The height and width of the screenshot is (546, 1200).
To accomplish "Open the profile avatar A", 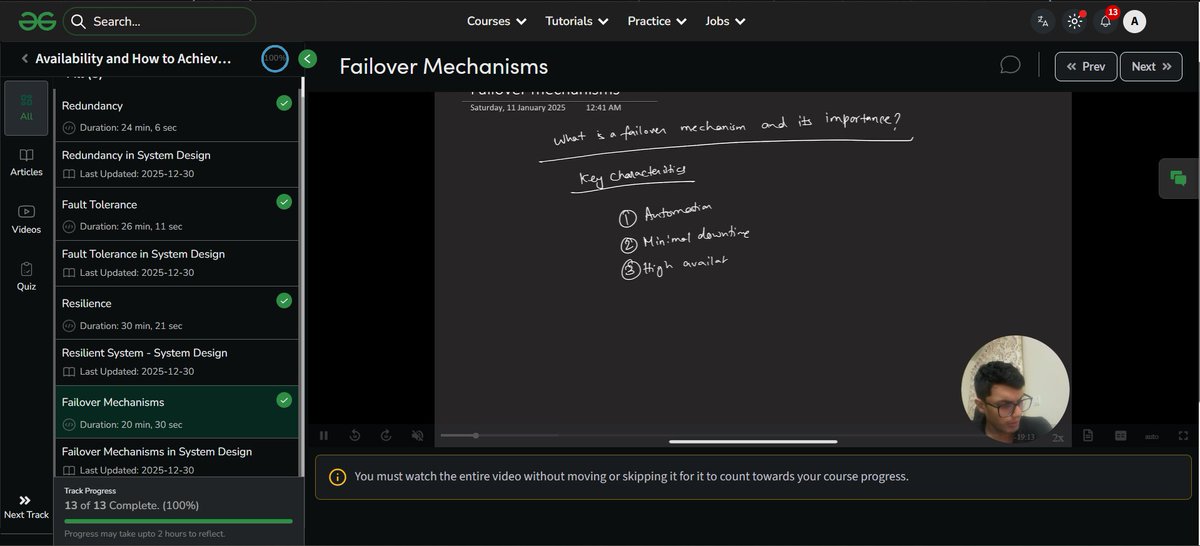I will point(1134,21).
